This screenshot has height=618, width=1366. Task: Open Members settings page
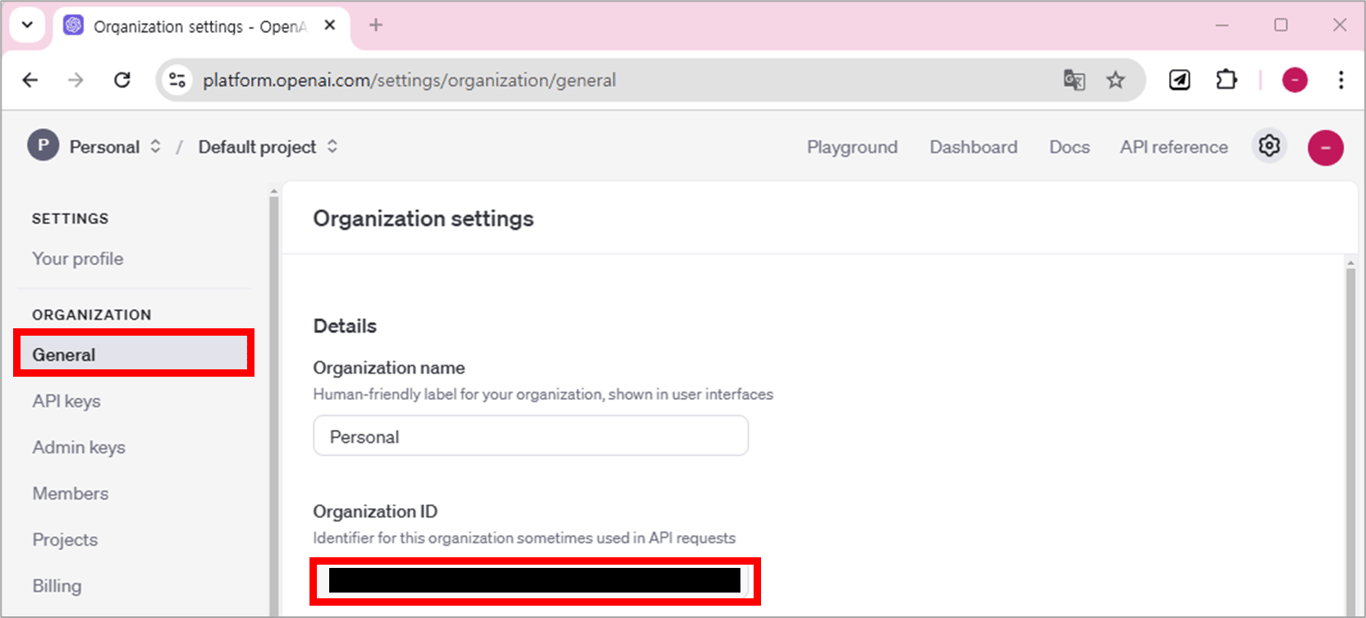[70, 493]
